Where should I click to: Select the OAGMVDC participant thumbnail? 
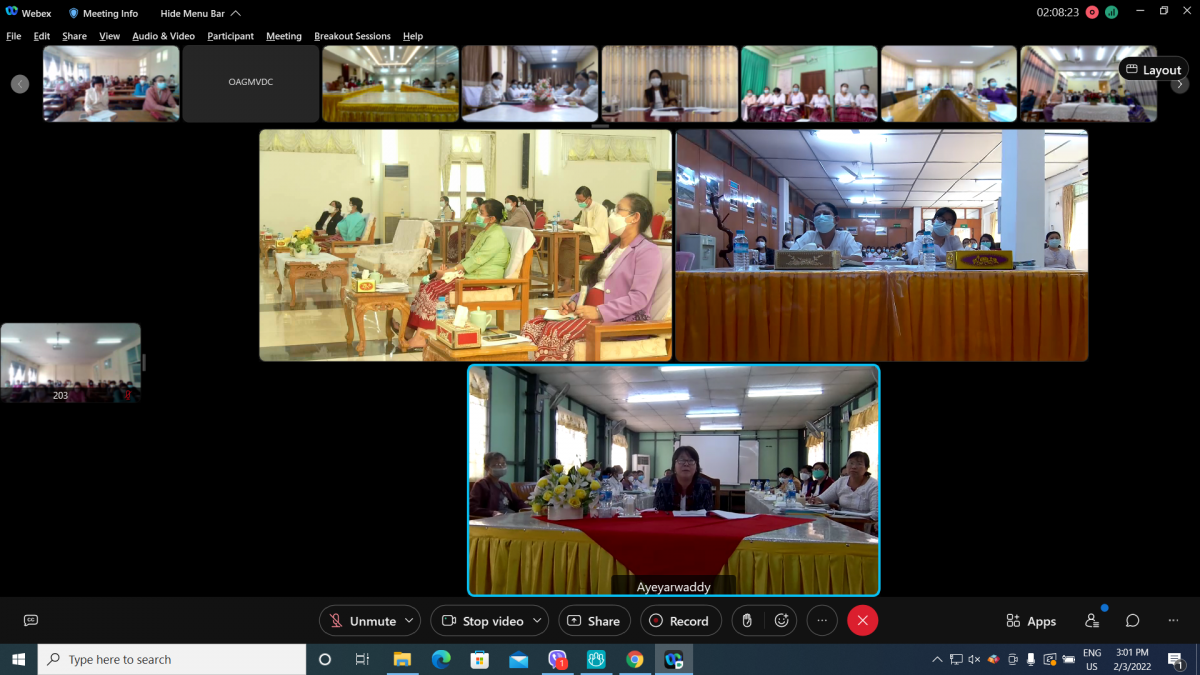[250, 83]
